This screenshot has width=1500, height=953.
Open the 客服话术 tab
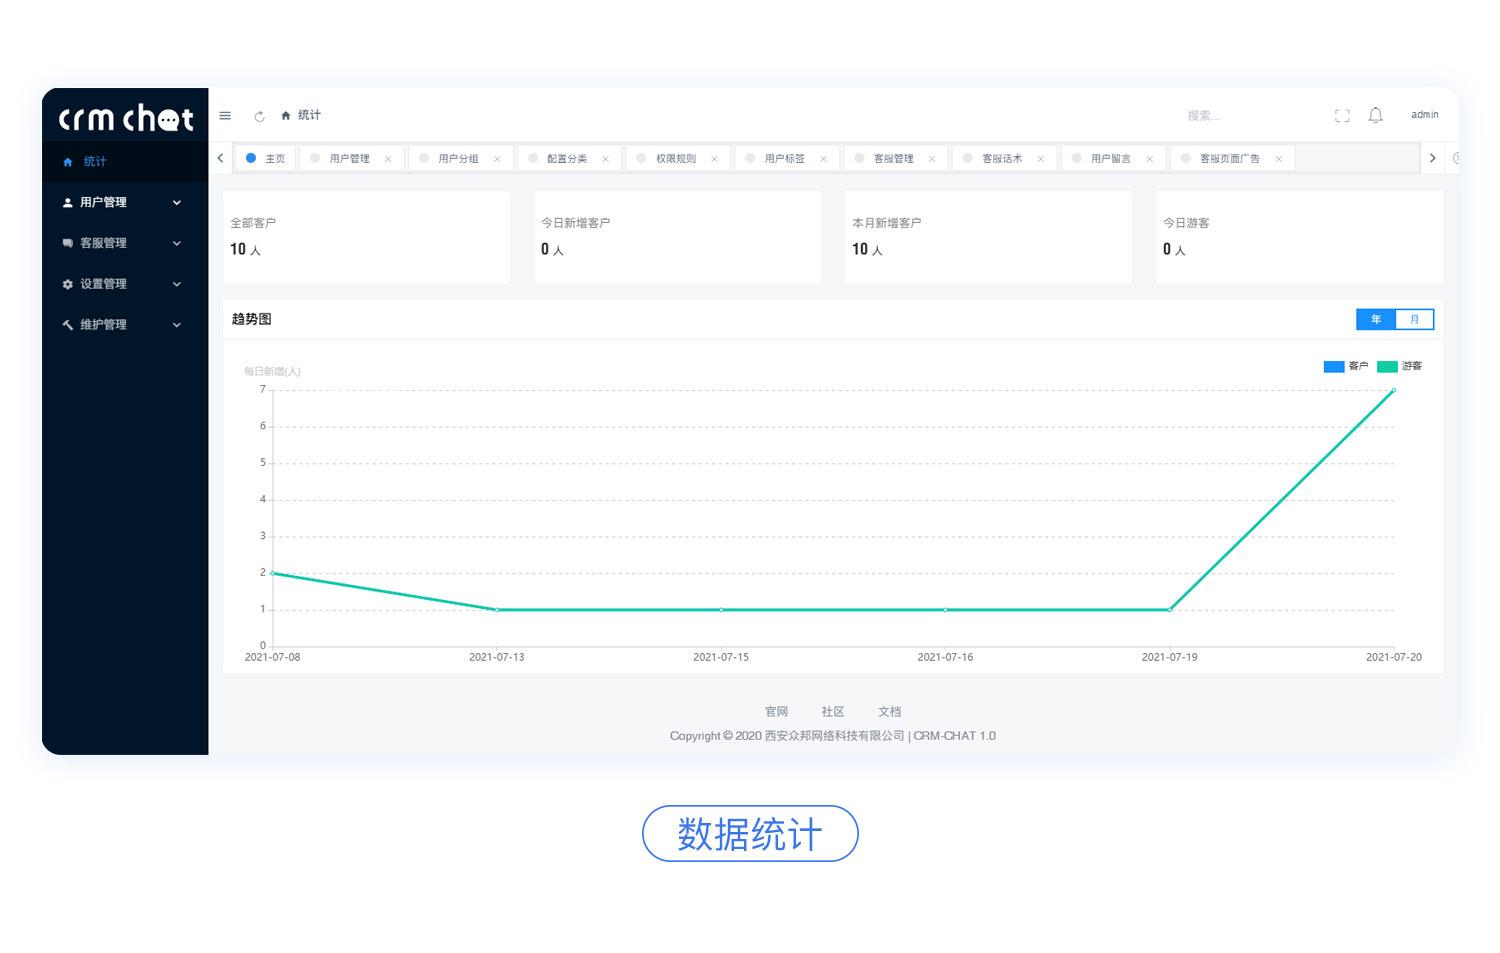[1003, 158]
